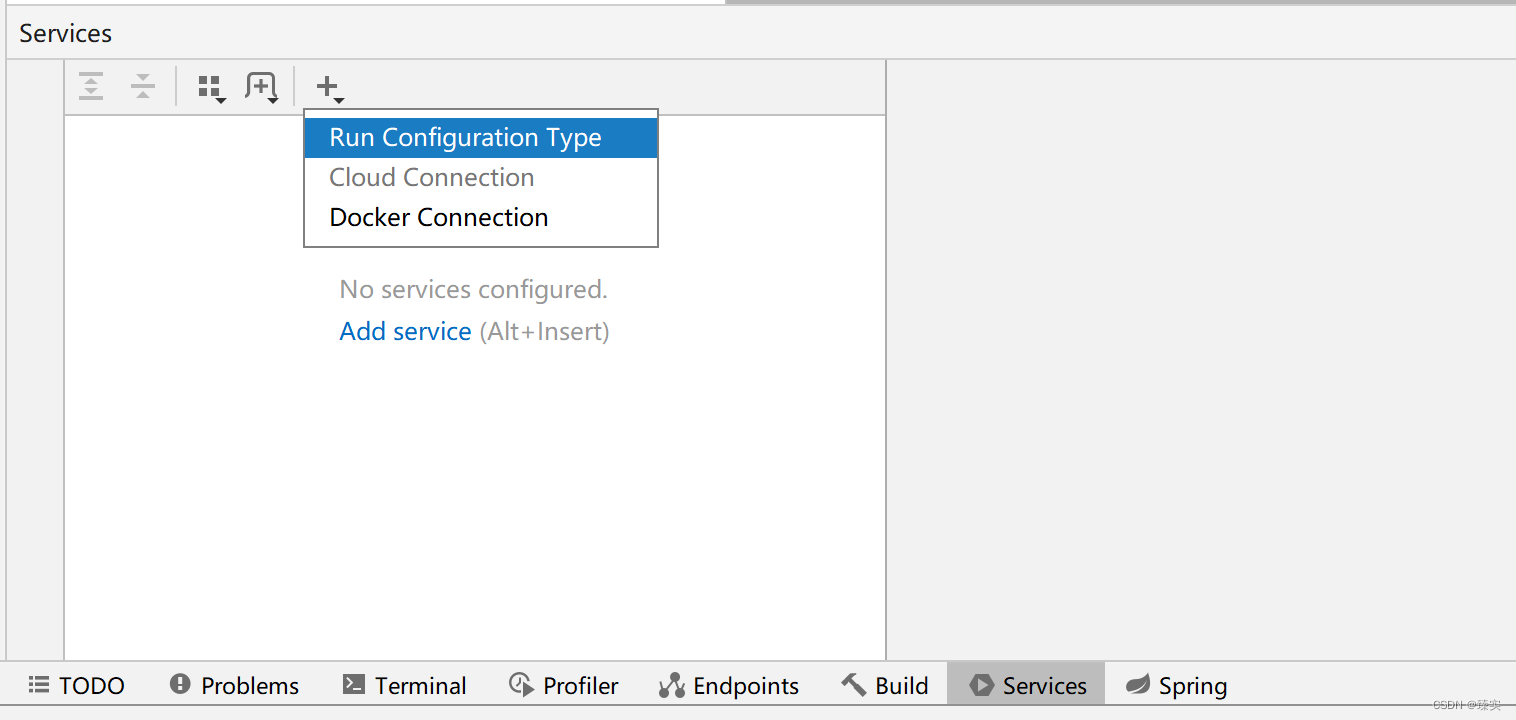The height and width of the screenshot is (720, 1516).
Task: Open the Problems tool window tab
Action: (234, 685)
